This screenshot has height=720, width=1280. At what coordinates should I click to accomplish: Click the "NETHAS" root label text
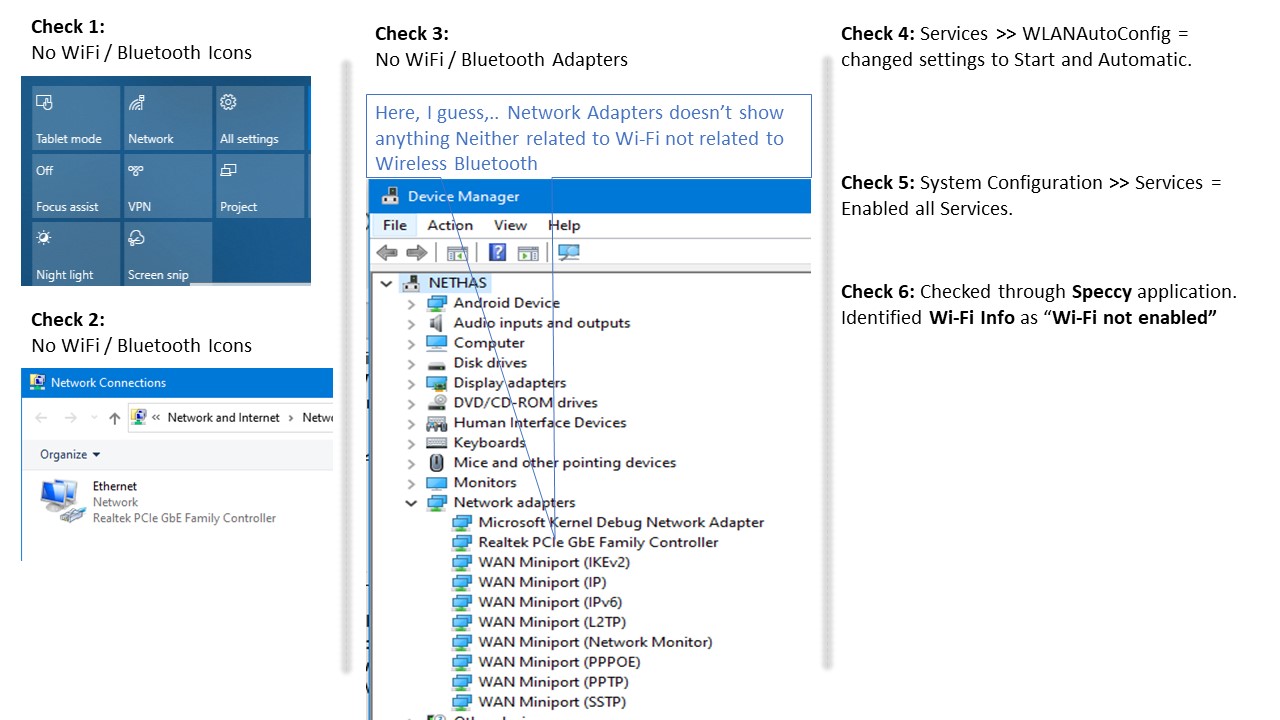tap(458, 283)
